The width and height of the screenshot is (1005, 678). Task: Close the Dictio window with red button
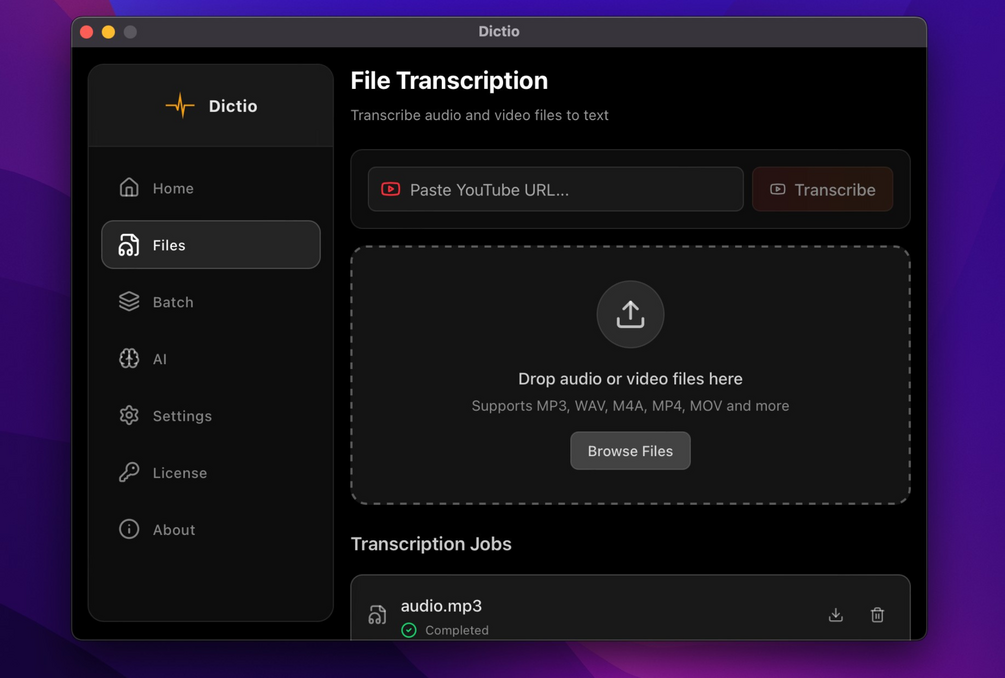87,32
